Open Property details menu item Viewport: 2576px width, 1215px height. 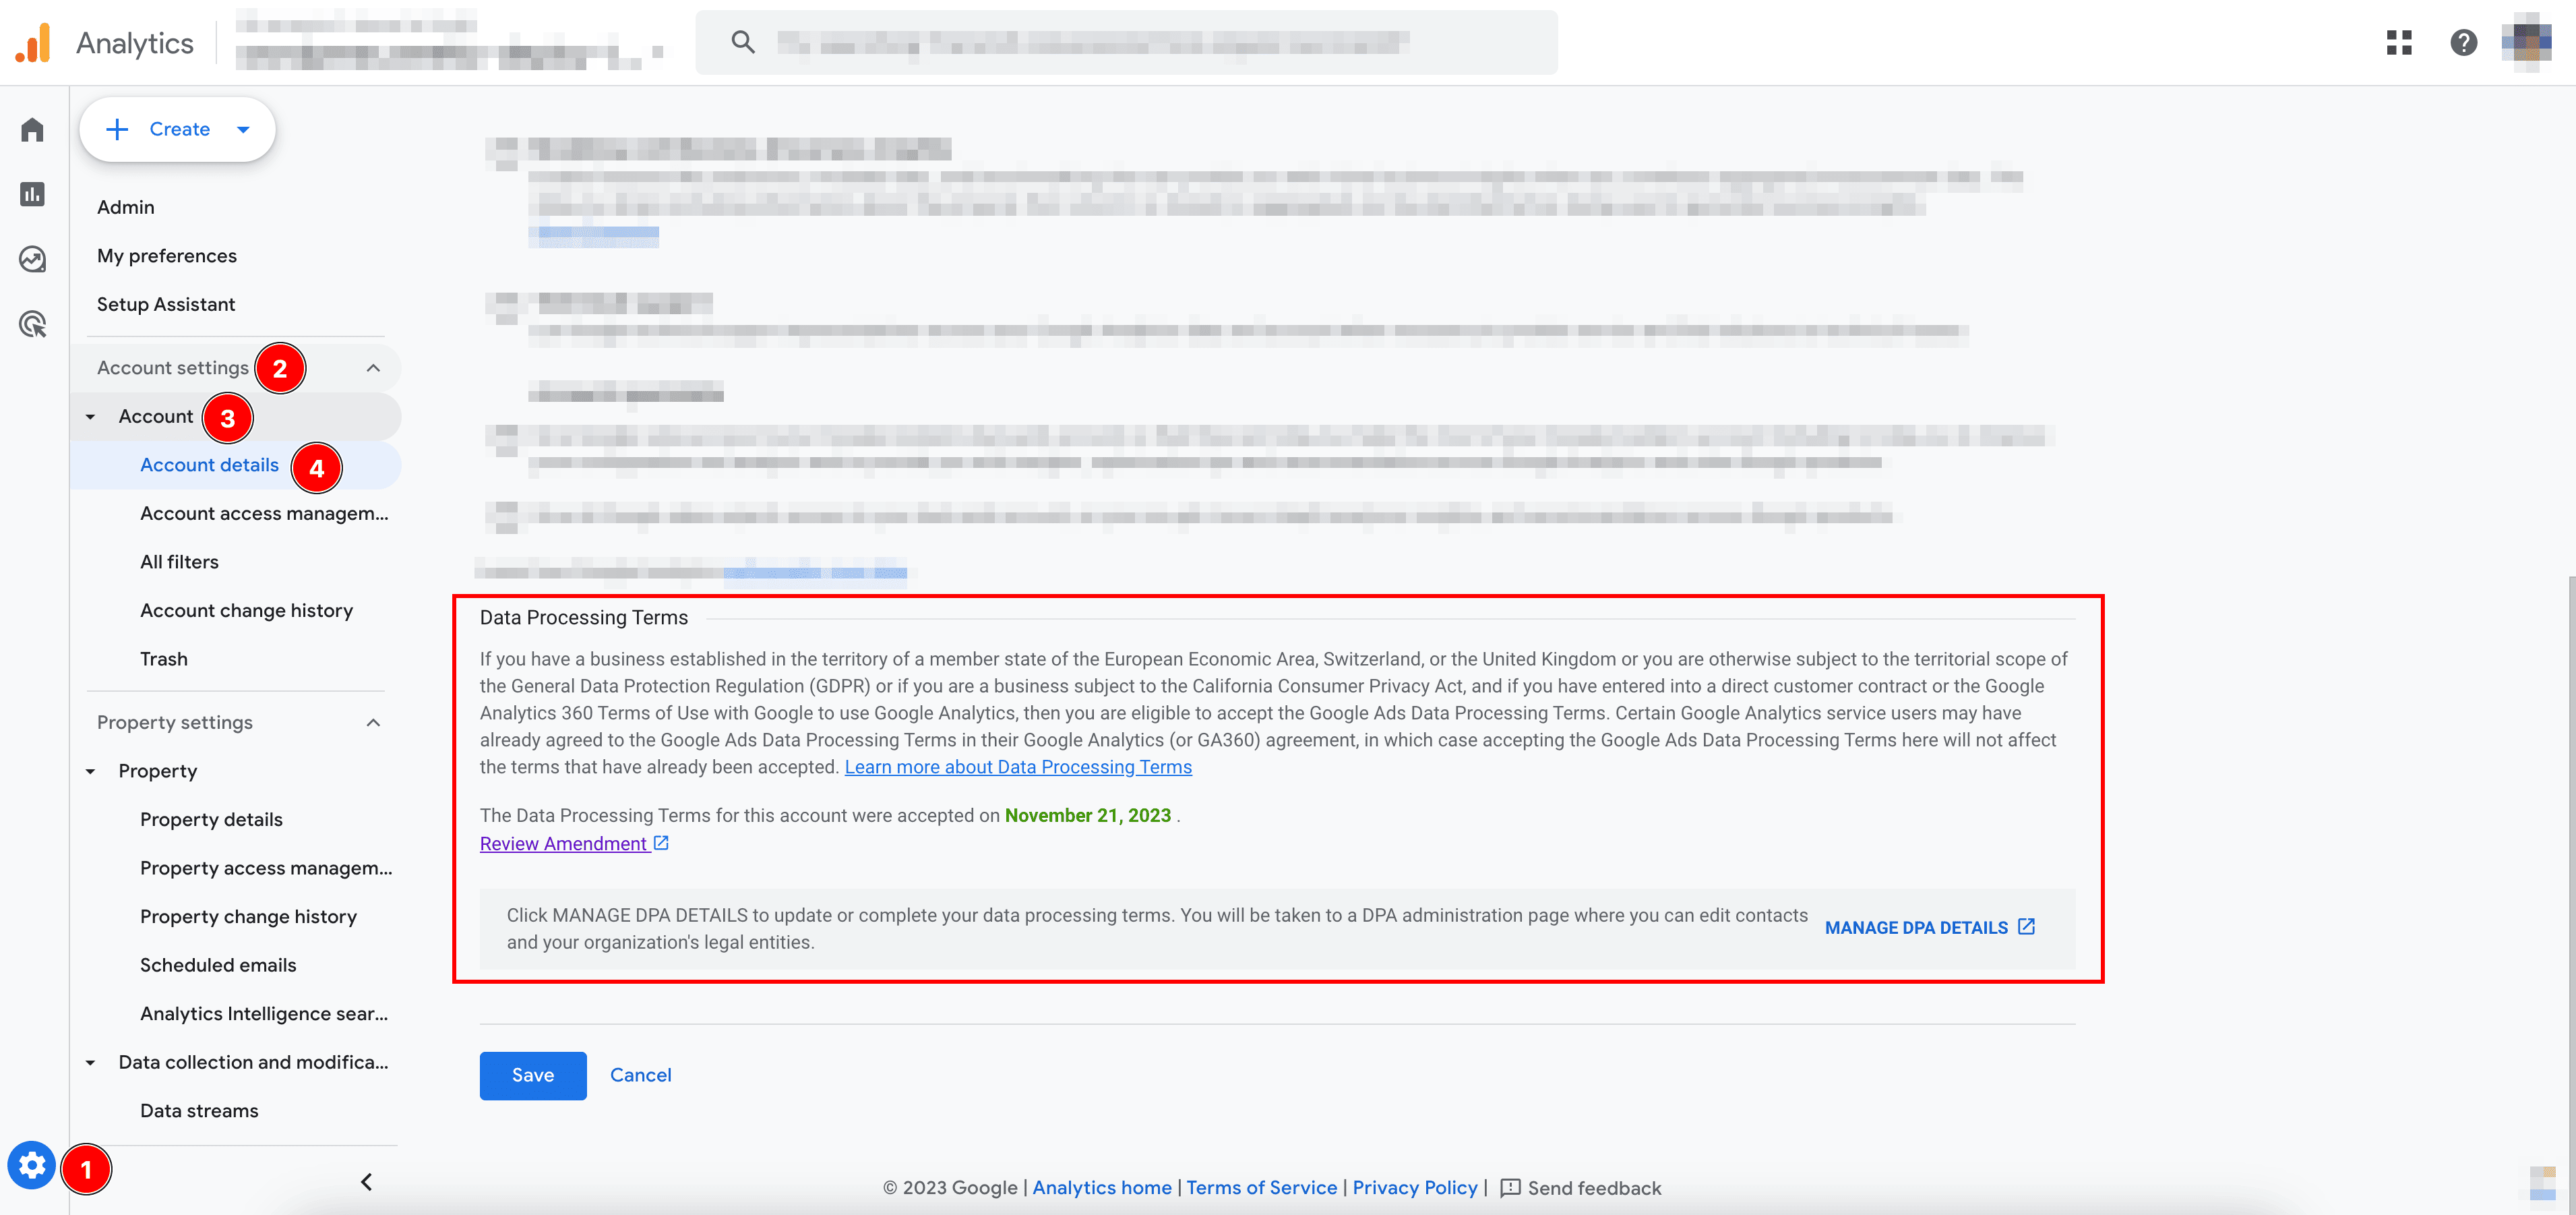(x=211, y=819)
